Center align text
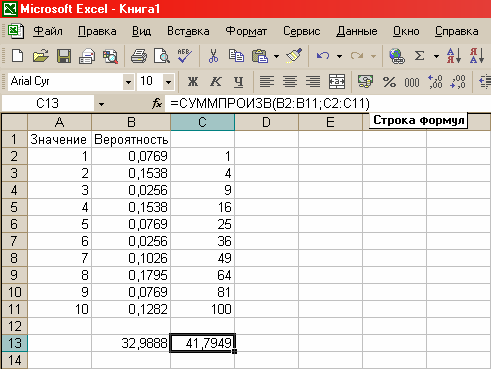 (290, 81)
